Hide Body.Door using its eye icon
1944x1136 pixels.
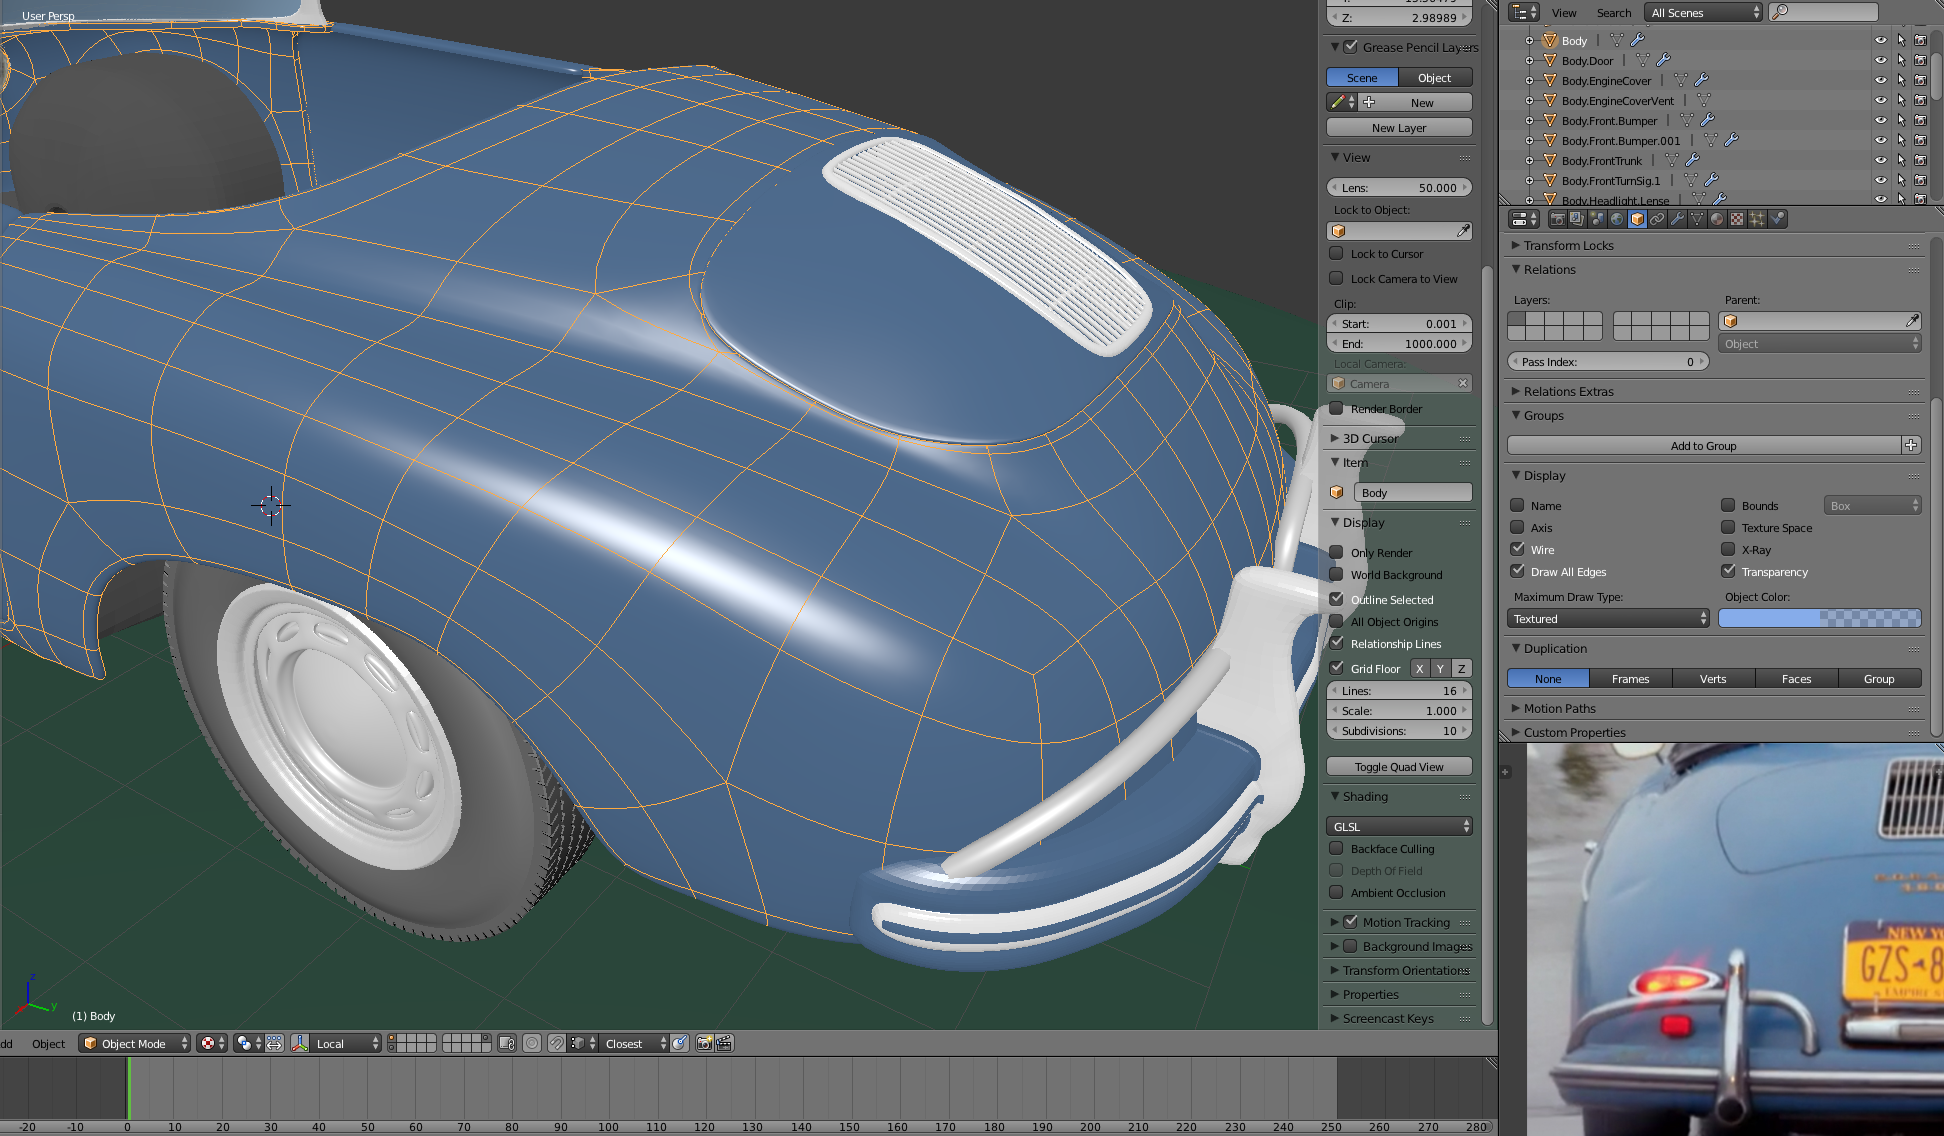(1880, 61)
